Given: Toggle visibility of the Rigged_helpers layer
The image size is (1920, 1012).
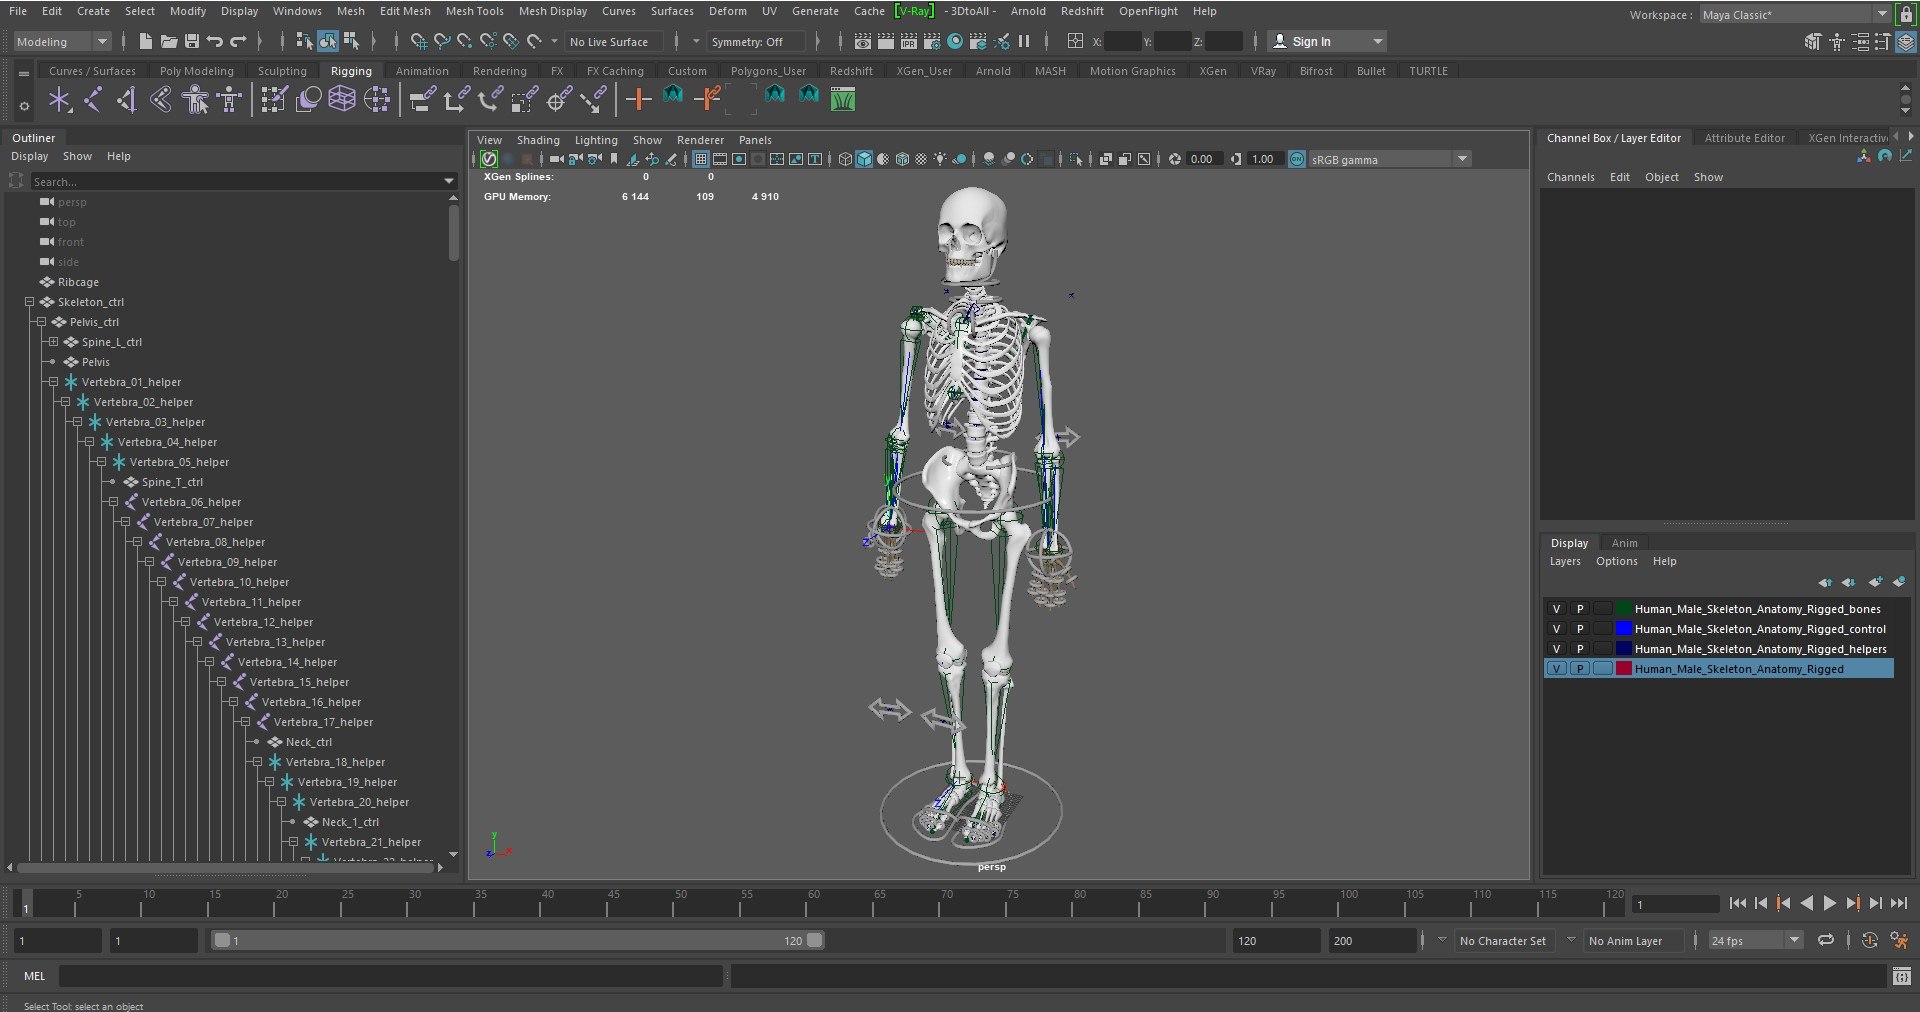Looking at the screenshot, I should pyautogui.click(x=1556, y=649).
